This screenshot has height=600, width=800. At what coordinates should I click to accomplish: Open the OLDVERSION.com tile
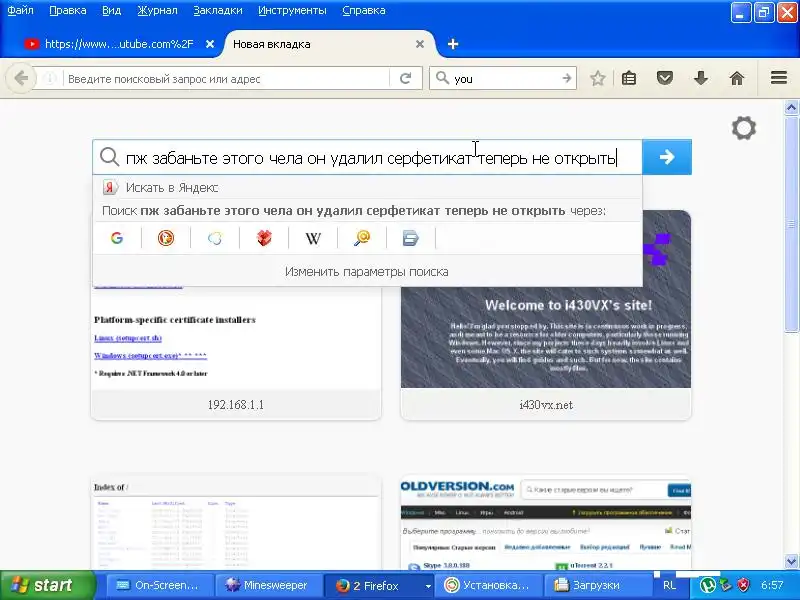[x=546, y=523]
